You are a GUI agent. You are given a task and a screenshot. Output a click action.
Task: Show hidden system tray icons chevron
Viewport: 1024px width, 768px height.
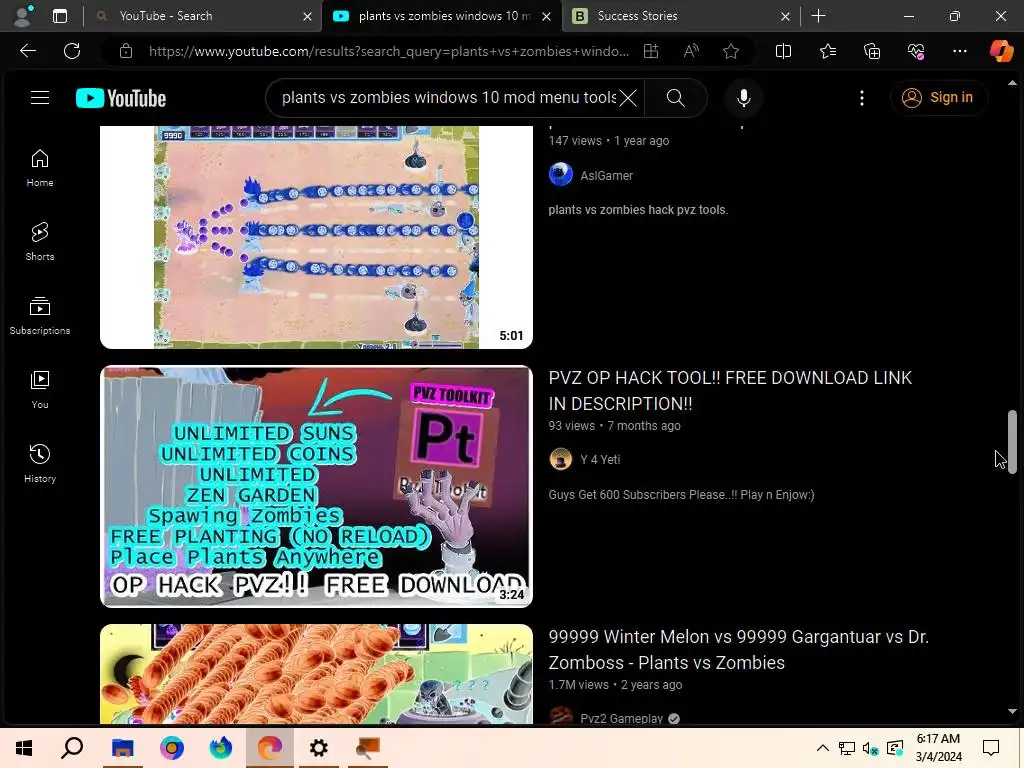[823, 748]
